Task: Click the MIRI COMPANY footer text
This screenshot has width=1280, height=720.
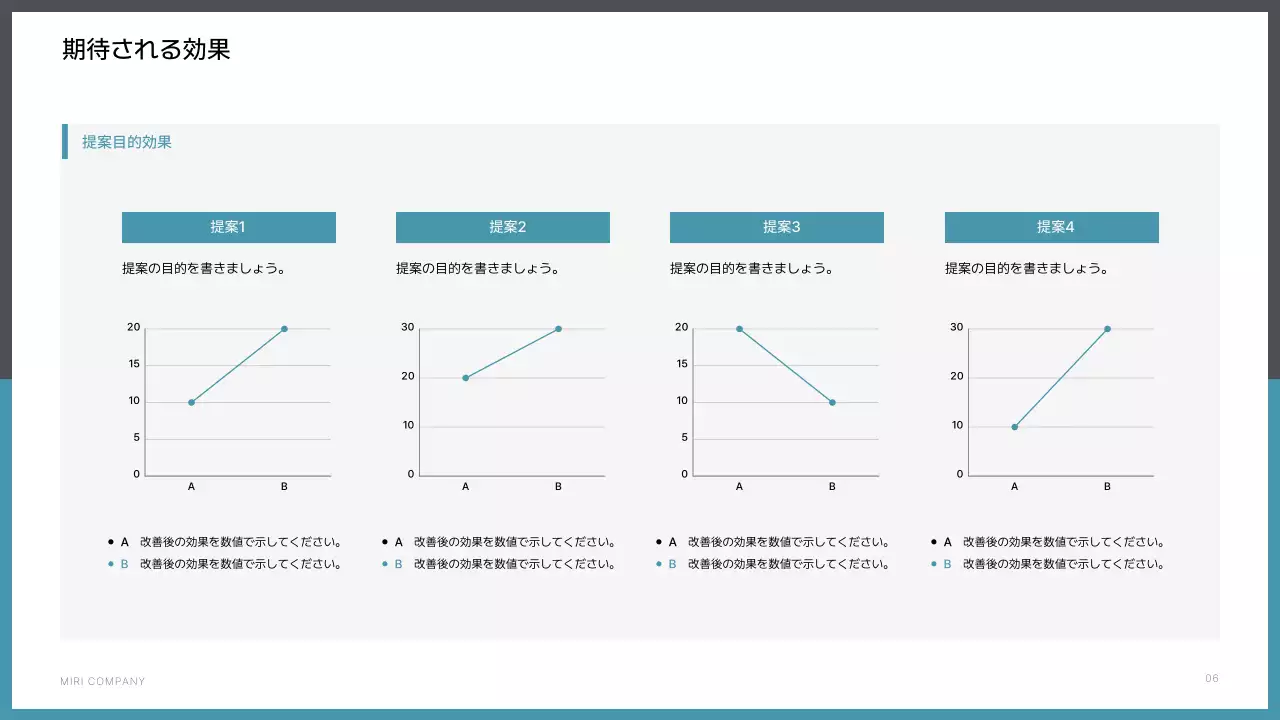Action: (x=101, y=681)
